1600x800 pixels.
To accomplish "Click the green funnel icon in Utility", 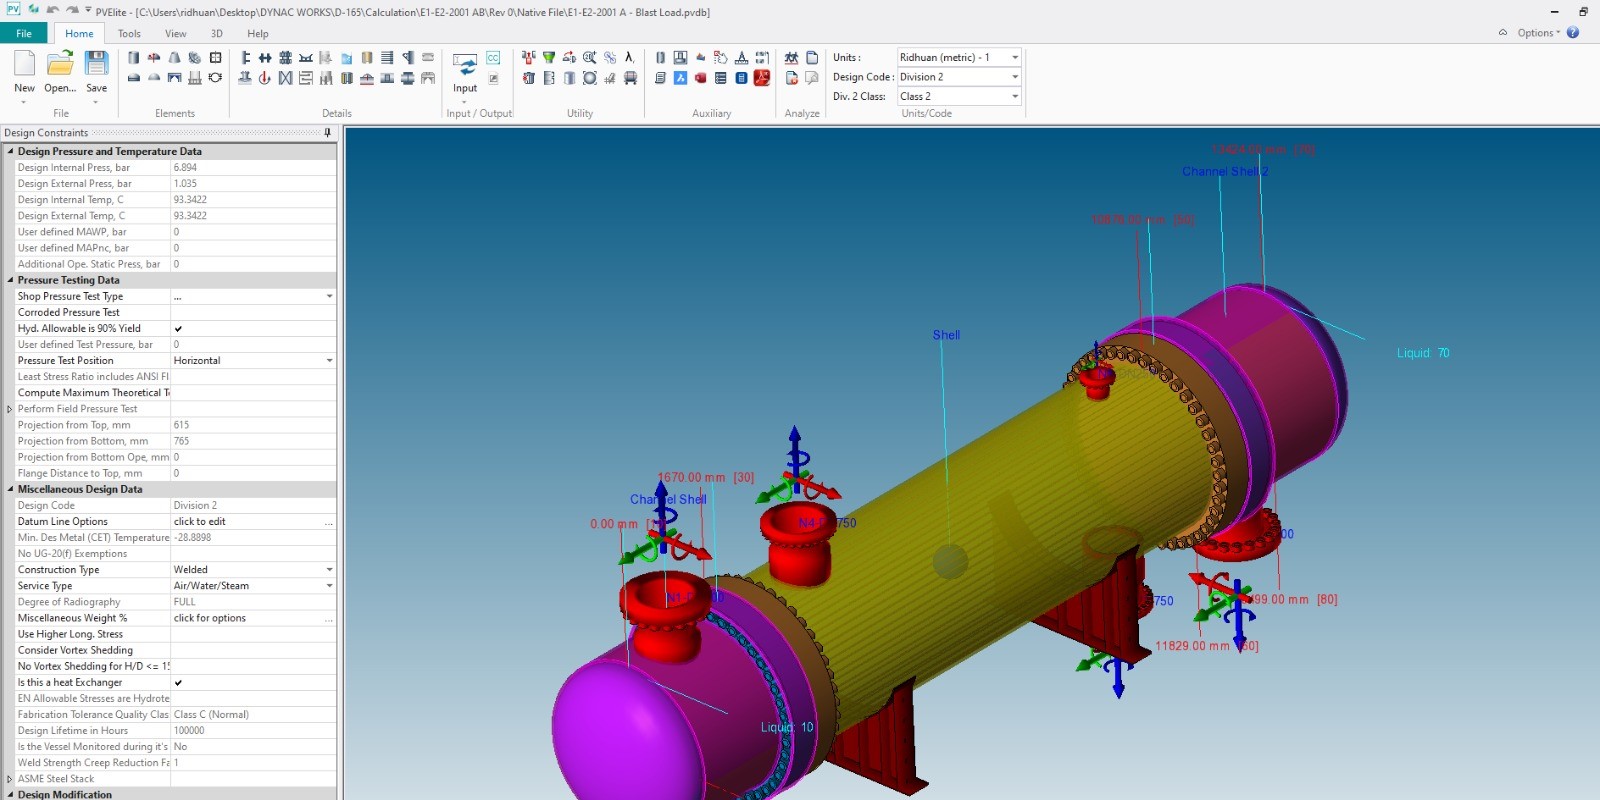I will 549,58.
